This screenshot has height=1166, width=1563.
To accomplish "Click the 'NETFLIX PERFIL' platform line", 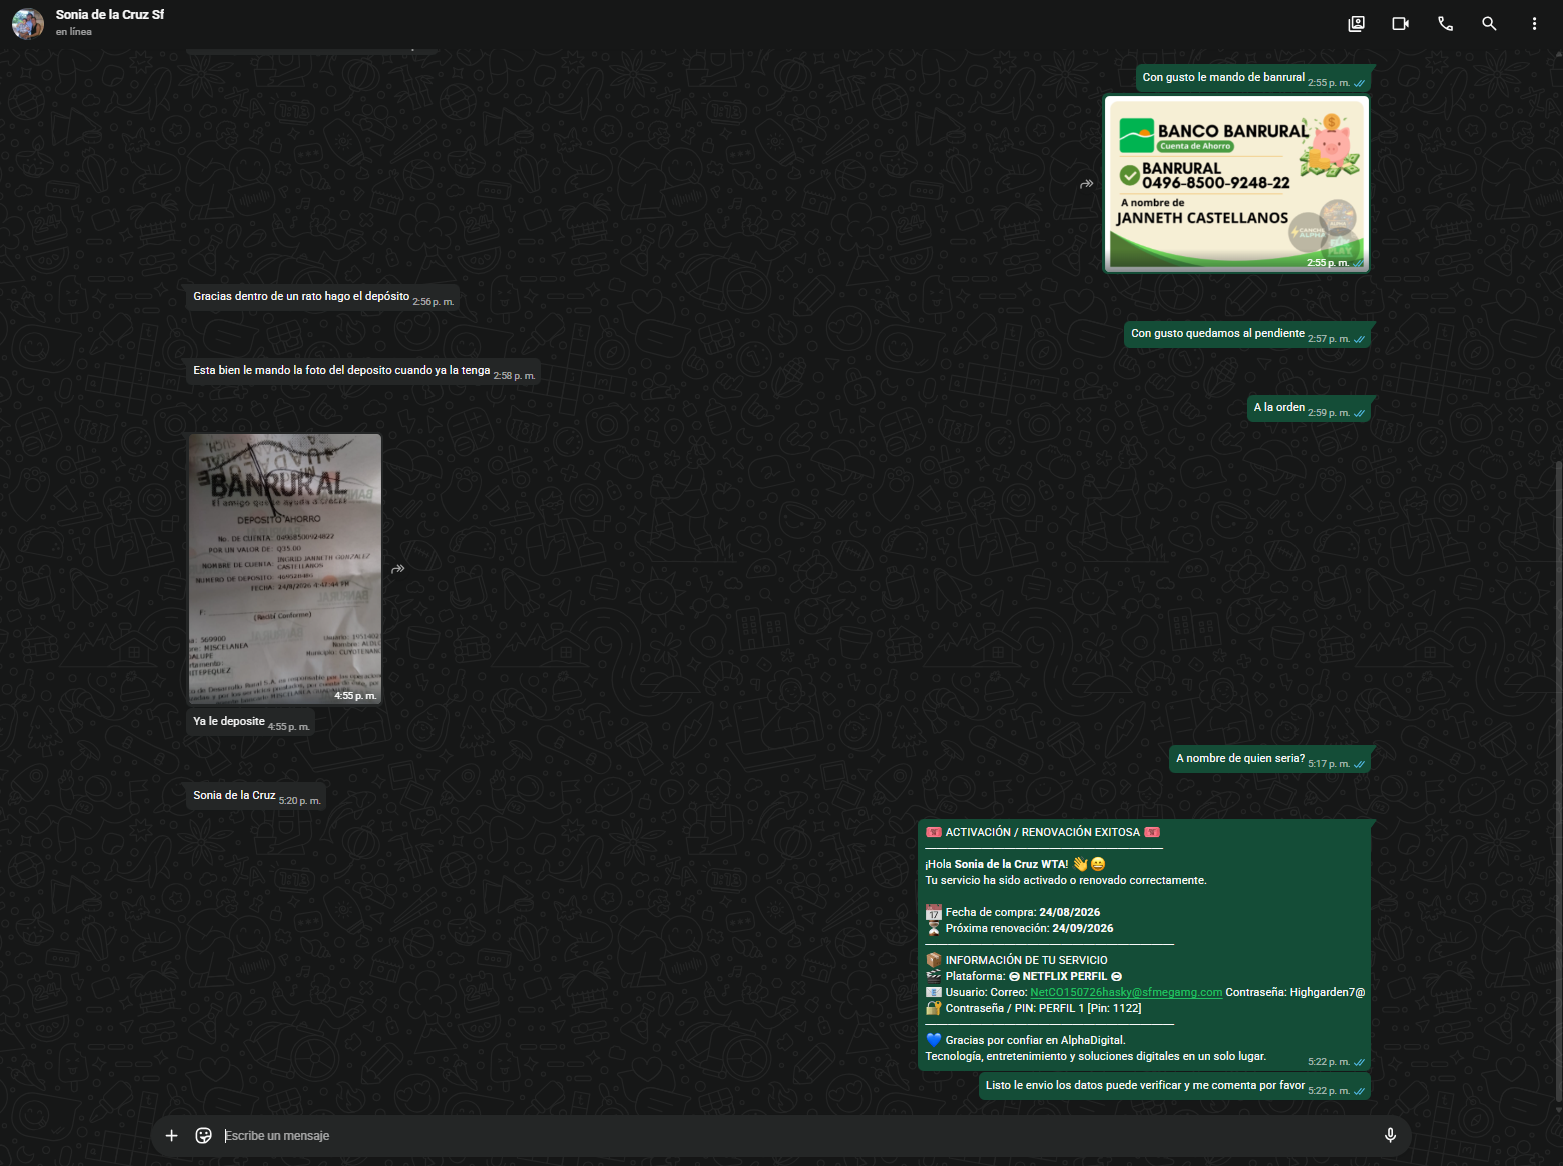I will click(x=1024, y=976).
